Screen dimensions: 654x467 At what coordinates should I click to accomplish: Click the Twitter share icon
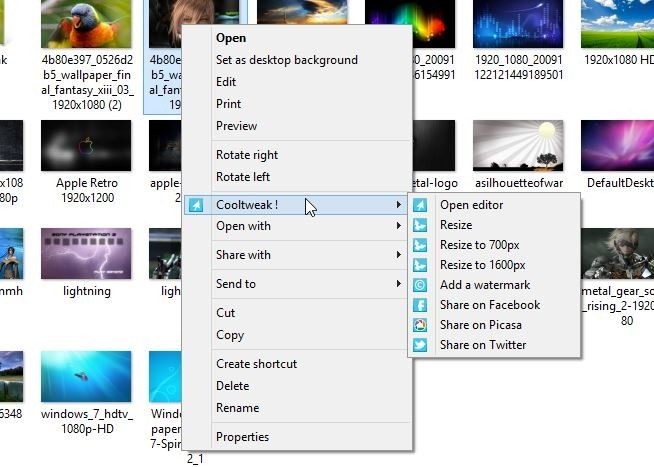point(421,345)
